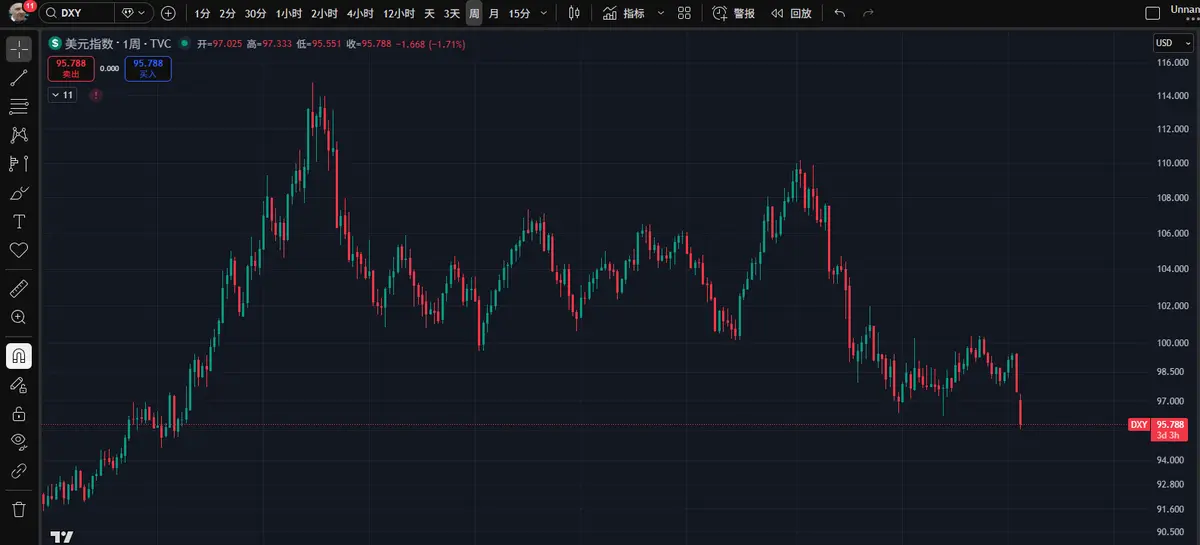Viewport: 1200px width, 545px height.
Task: Select the ruler measure tool
Action: click(19, 288)
